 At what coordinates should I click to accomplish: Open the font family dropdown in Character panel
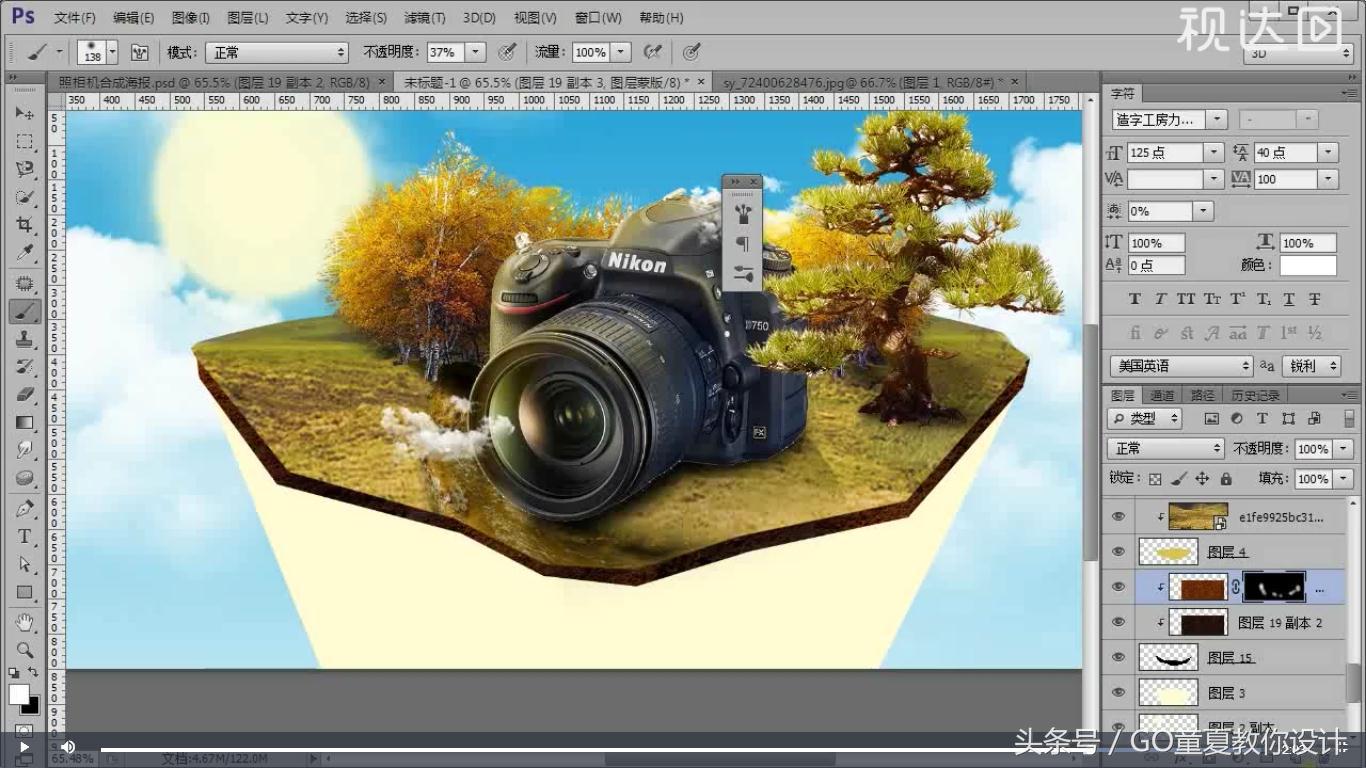[x=1216, y=118]
